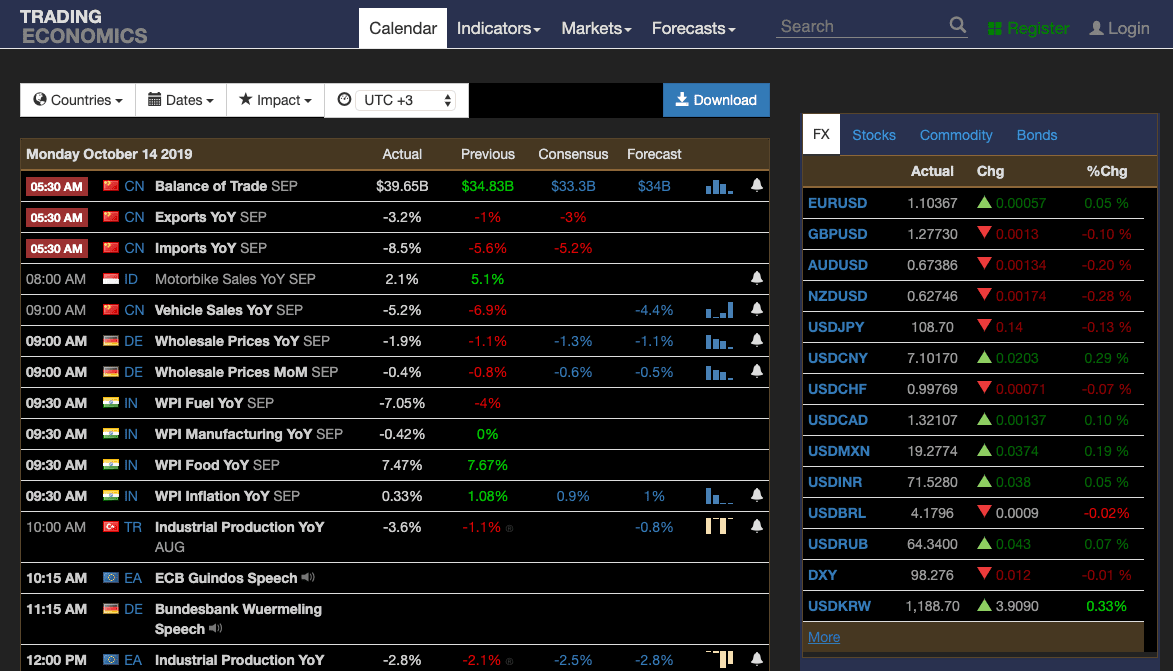Click China flag on Balance of Trade row

[x=111, y=186]
